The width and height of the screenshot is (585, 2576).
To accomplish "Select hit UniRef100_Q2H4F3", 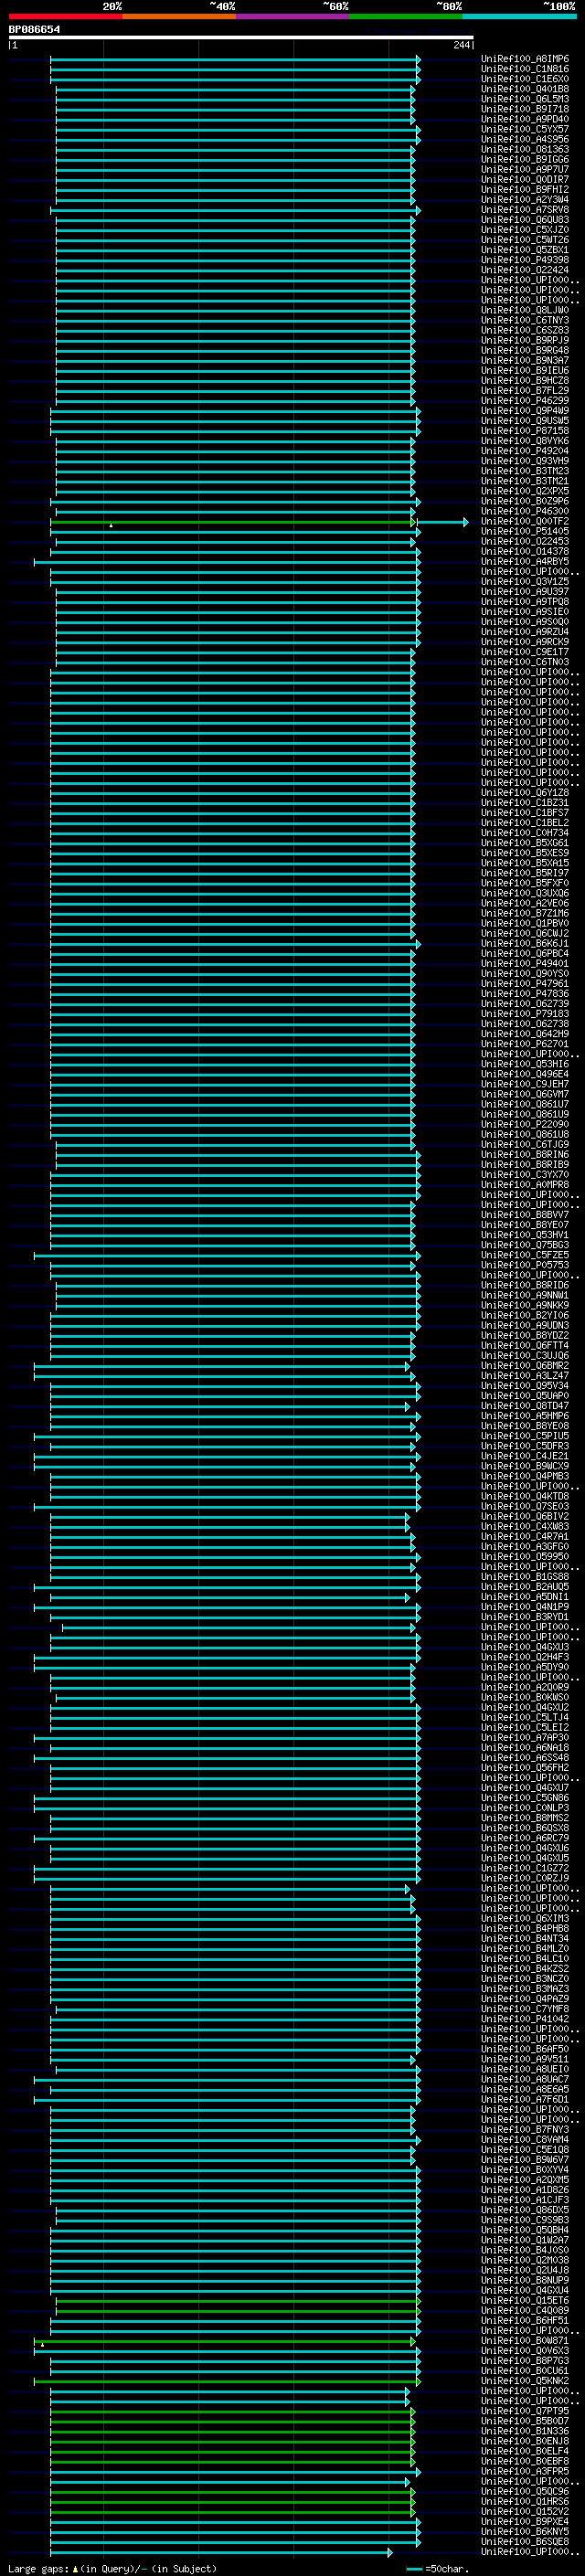I will (x=525, y=1657).
